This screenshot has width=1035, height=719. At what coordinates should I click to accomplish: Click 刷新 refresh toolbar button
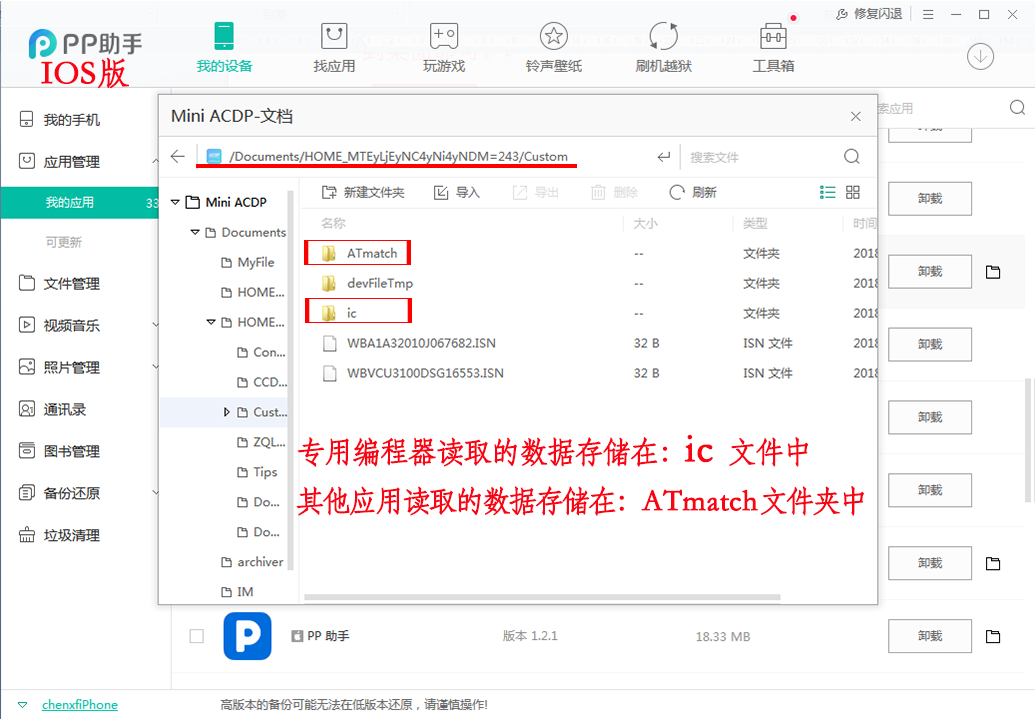click(x=692, y=192)
